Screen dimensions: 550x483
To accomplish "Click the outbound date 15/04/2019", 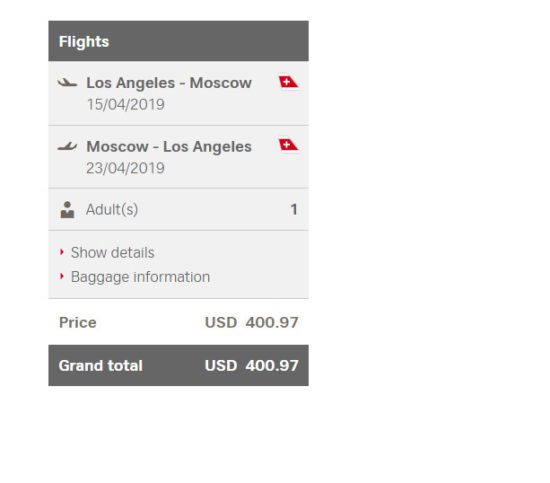I will 126,105.
